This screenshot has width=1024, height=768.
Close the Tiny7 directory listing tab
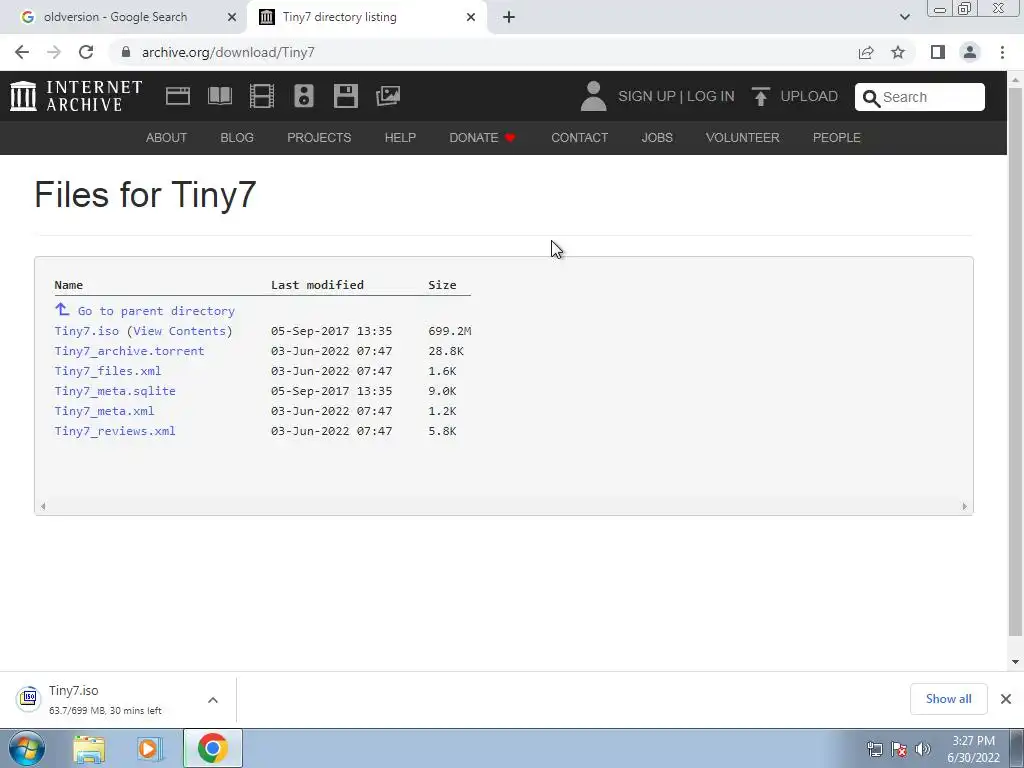(x=471, y=17)
